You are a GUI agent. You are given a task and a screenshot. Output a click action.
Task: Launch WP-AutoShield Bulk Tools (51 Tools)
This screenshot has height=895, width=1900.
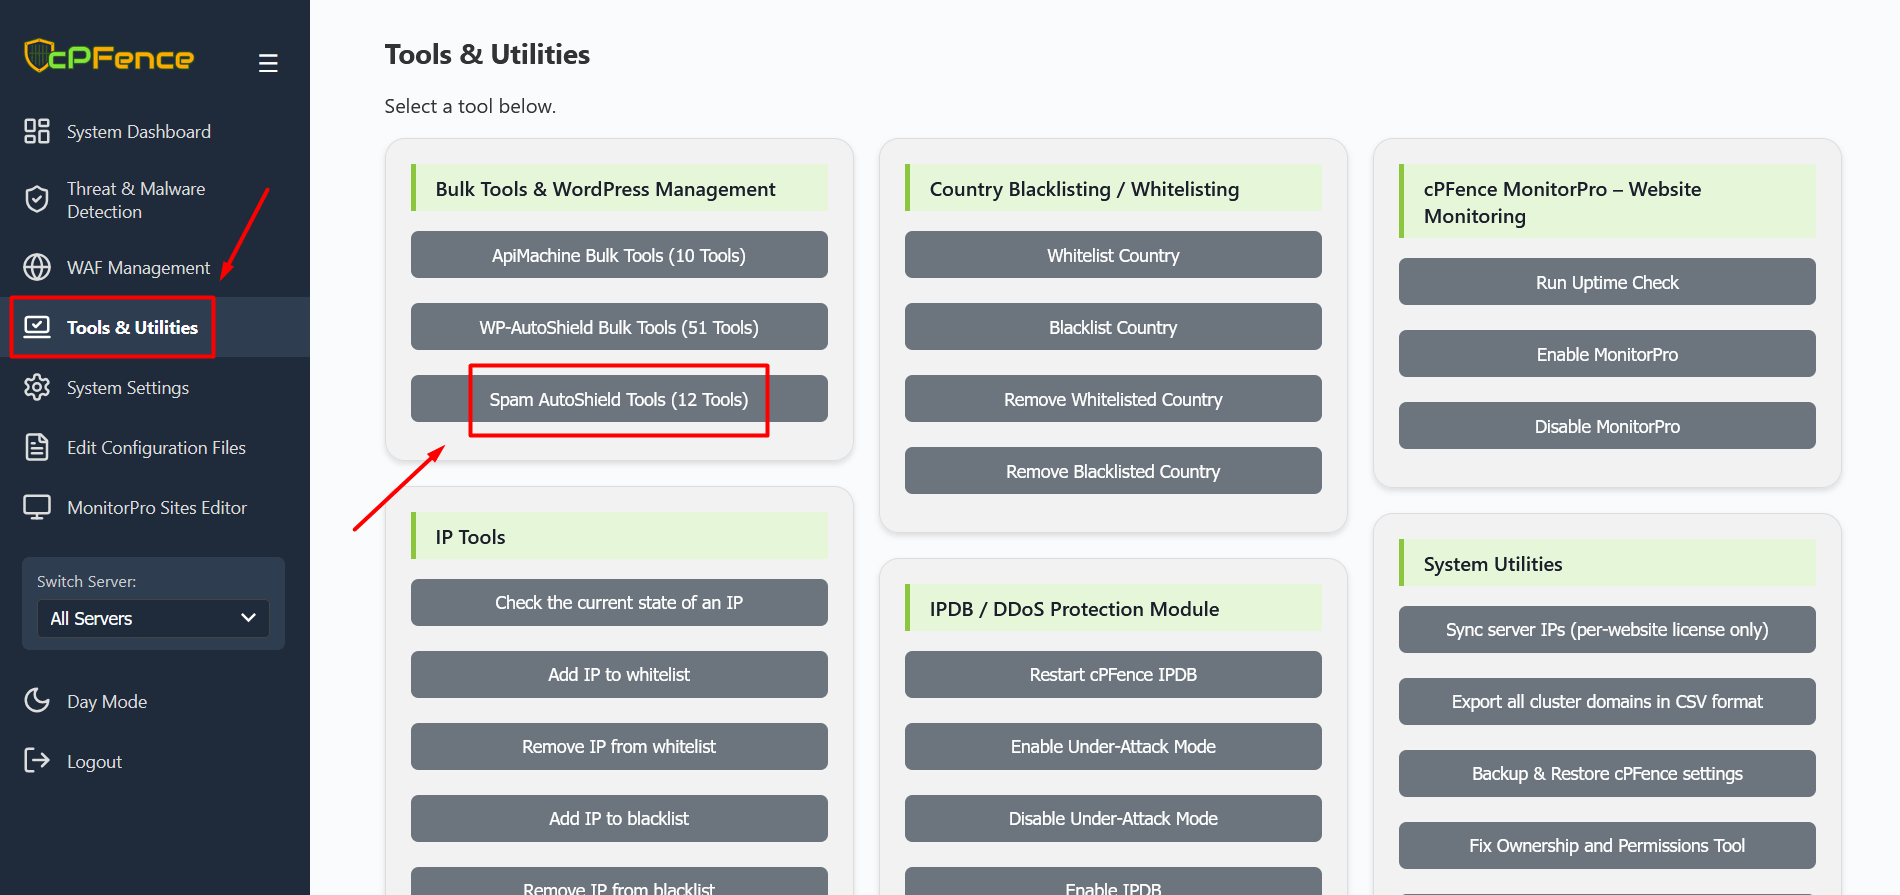(x=619, y=327)
